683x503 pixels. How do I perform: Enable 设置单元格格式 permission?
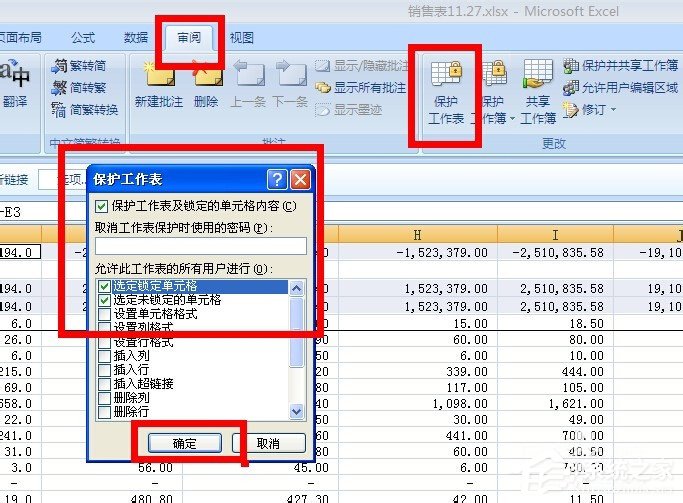104,314
